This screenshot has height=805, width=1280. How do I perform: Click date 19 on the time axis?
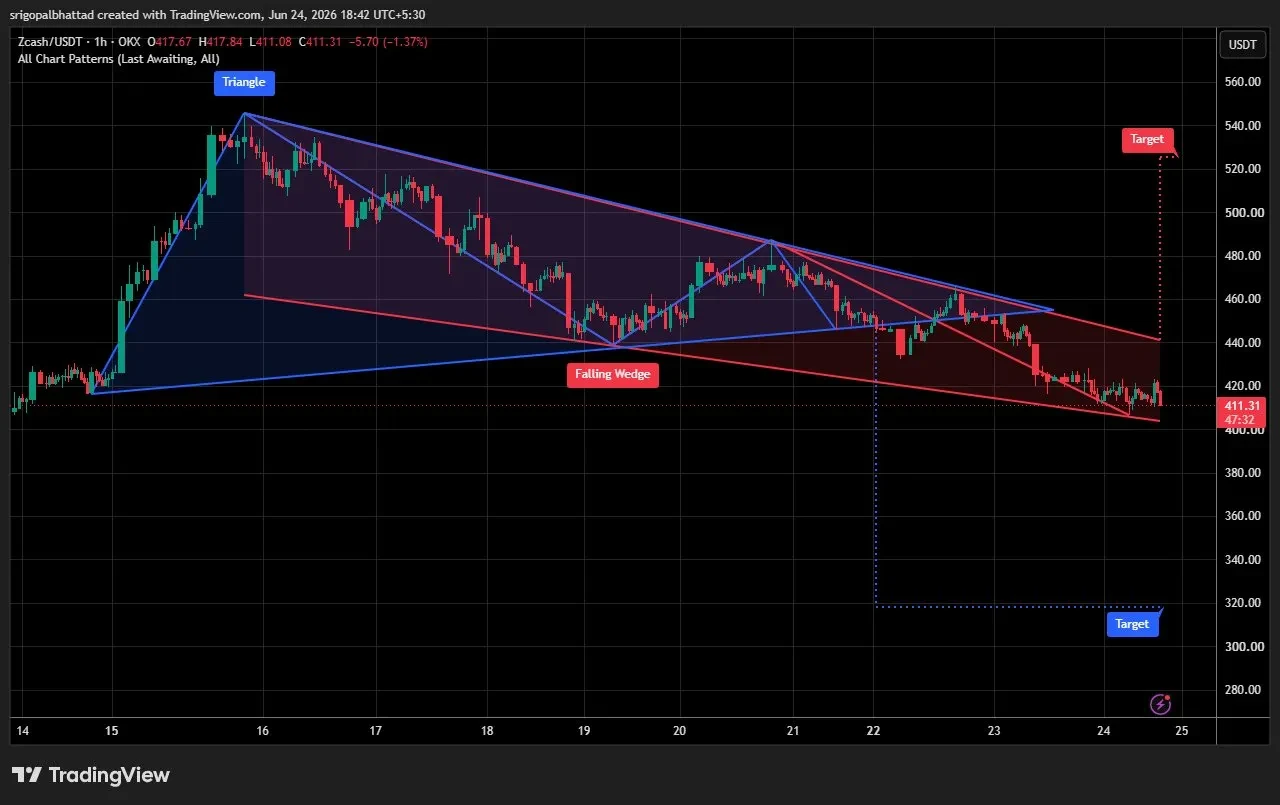(x=586, y=732)
